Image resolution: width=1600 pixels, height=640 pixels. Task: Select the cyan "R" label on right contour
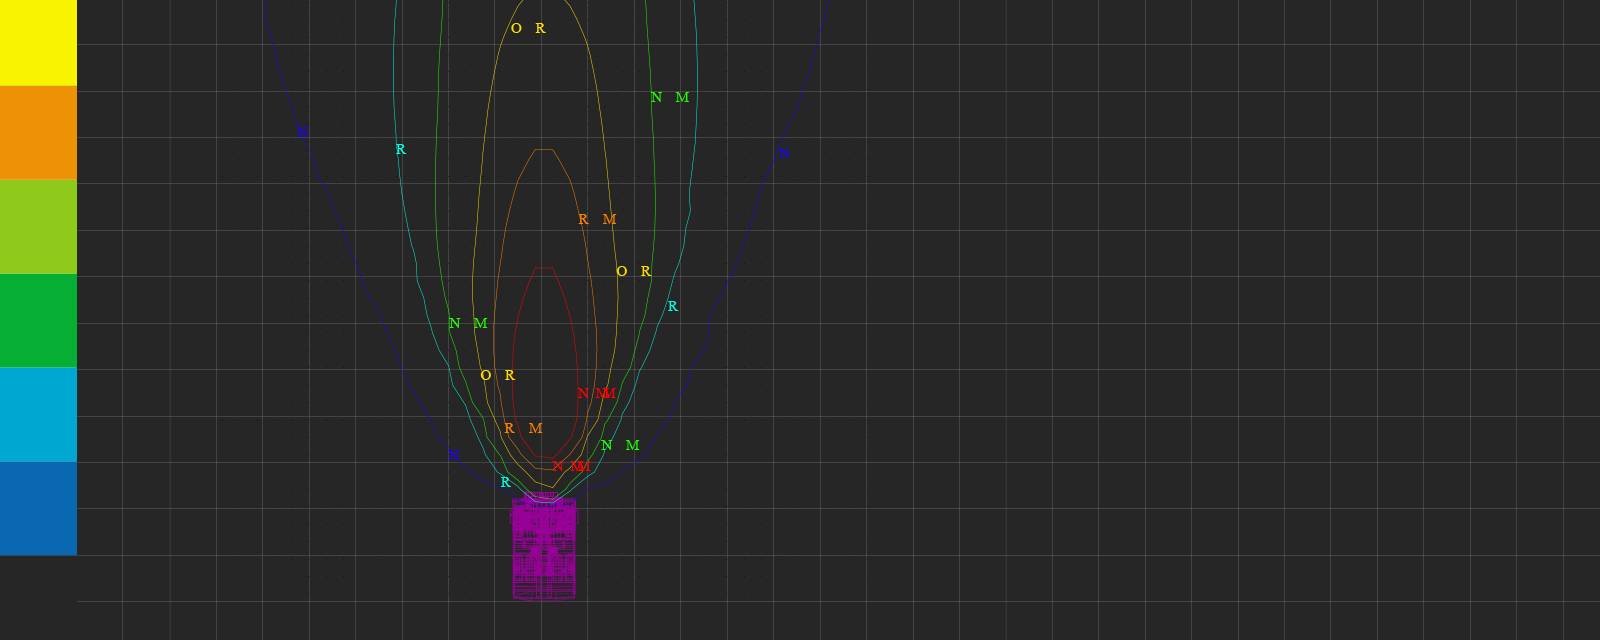tap(672, 307)
